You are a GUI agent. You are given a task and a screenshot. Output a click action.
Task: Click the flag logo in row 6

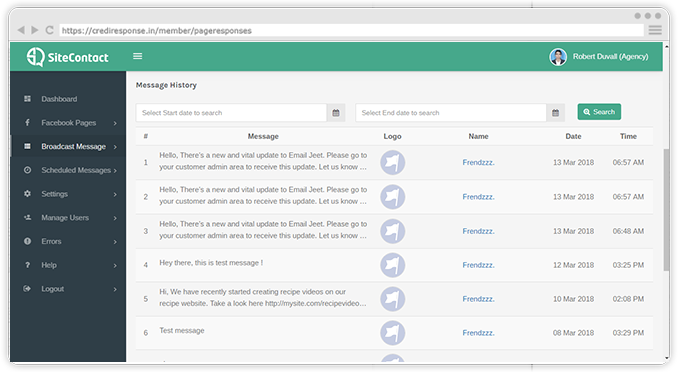click(393, 333)
